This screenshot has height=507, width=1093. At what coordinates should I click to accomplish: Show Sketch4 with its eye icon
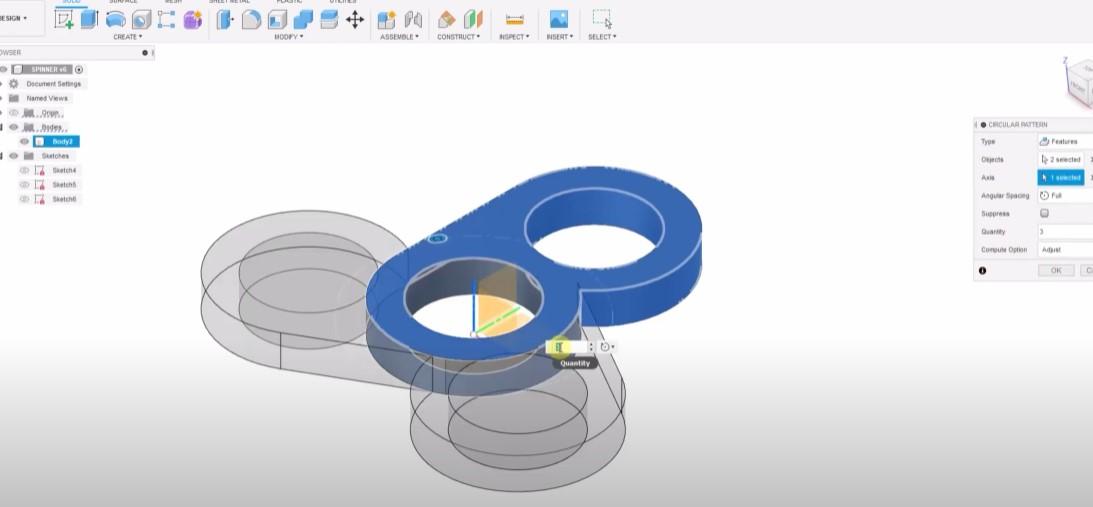coord(24,170)
